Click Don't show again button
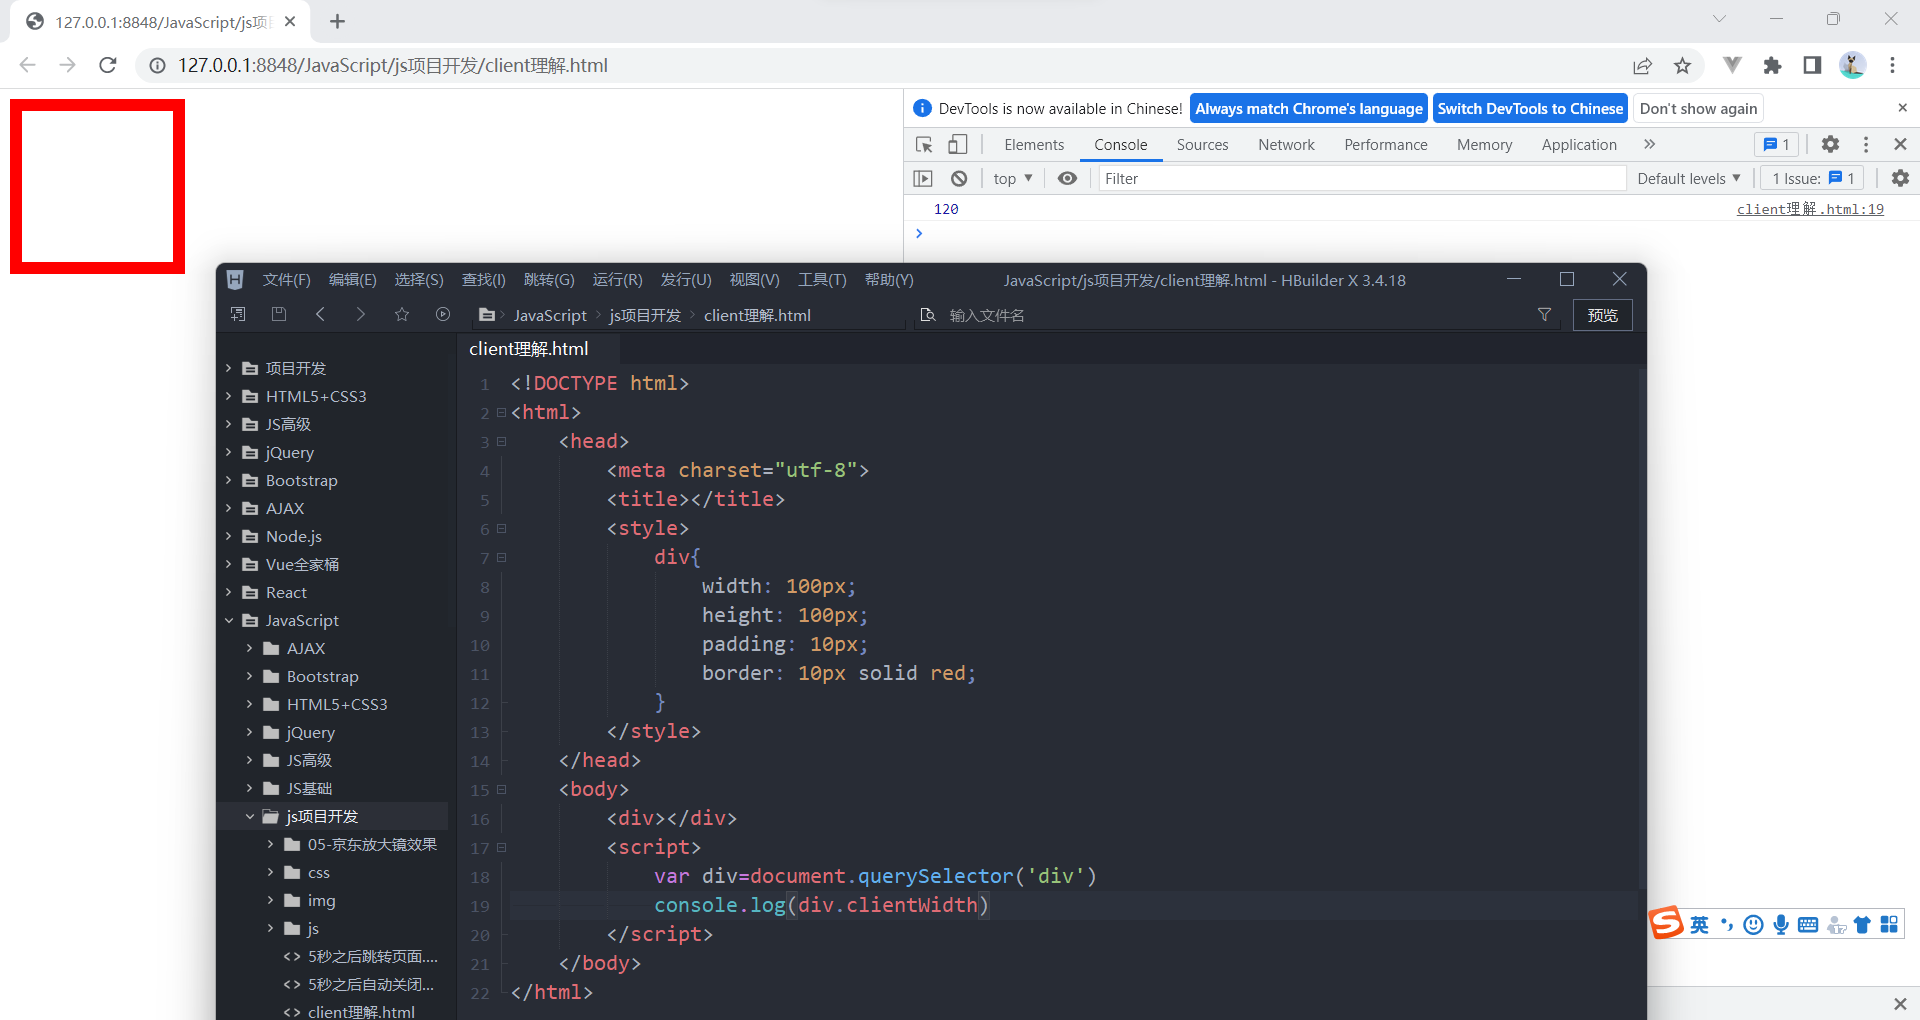The height and width of the screenshot is (1020, 1920). point(1698,108)
